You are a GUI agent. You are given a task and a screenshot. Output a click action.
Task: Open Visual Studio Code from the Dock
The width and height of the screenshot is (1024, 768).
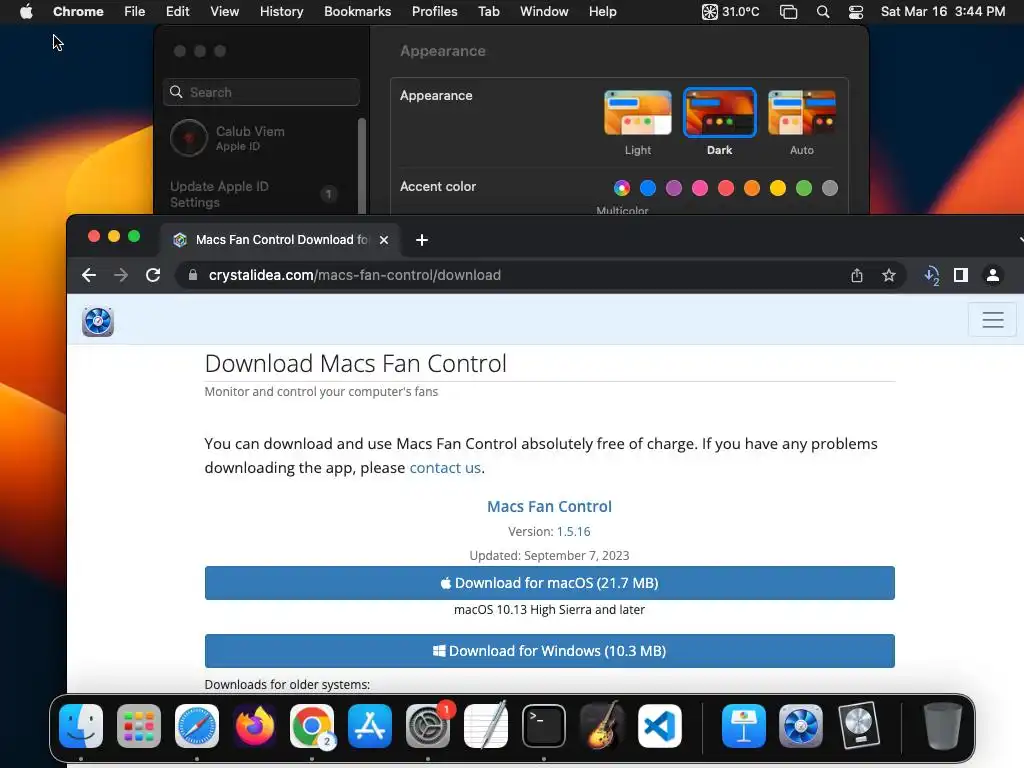coord(660,726)
